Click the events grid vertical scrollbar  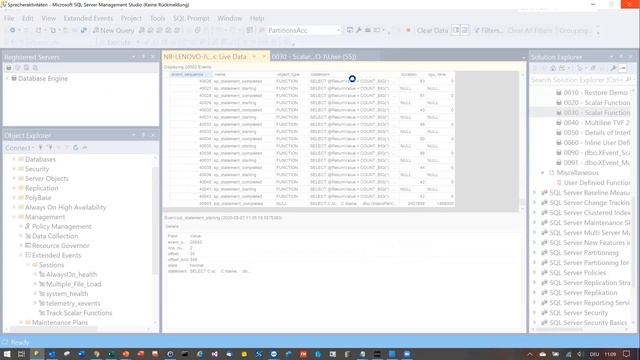coord(522,141)
